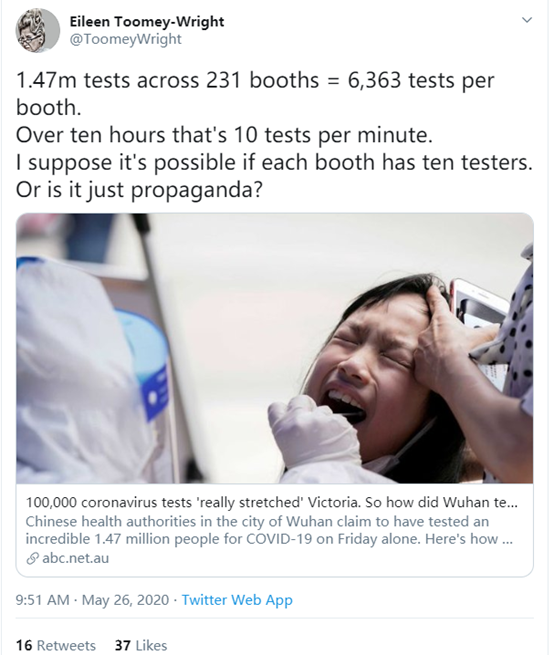Click the line about each booth having ten testers

click(x=274, y=162)
